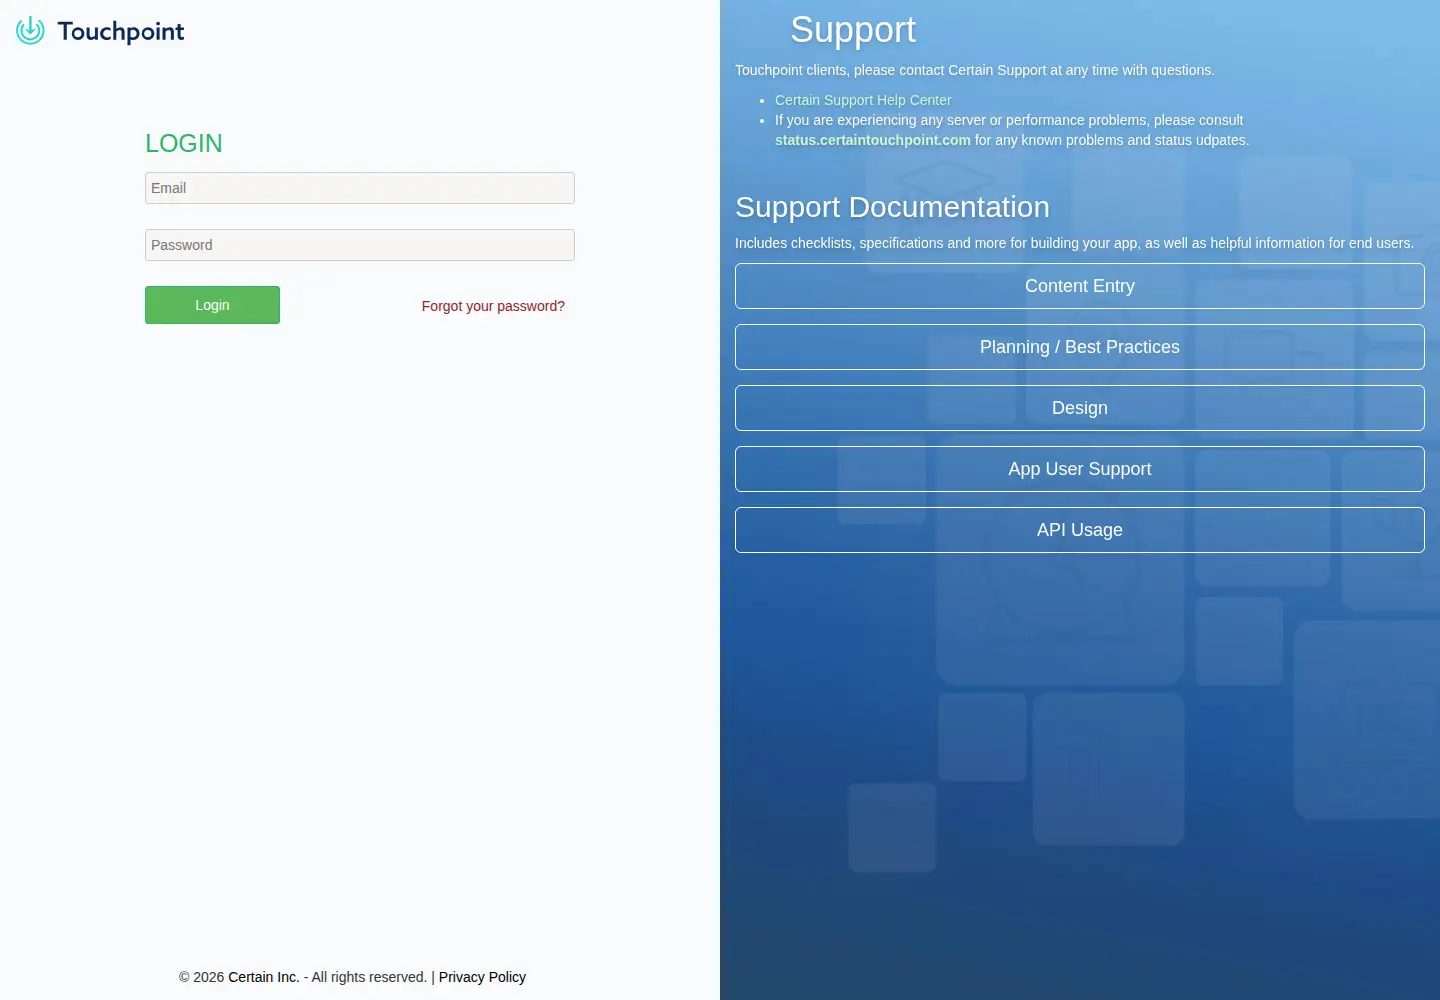The image size is (1440, 1000).
Task: Focus the Email input field
Action: pyautogui.click(x=360, y=188)
